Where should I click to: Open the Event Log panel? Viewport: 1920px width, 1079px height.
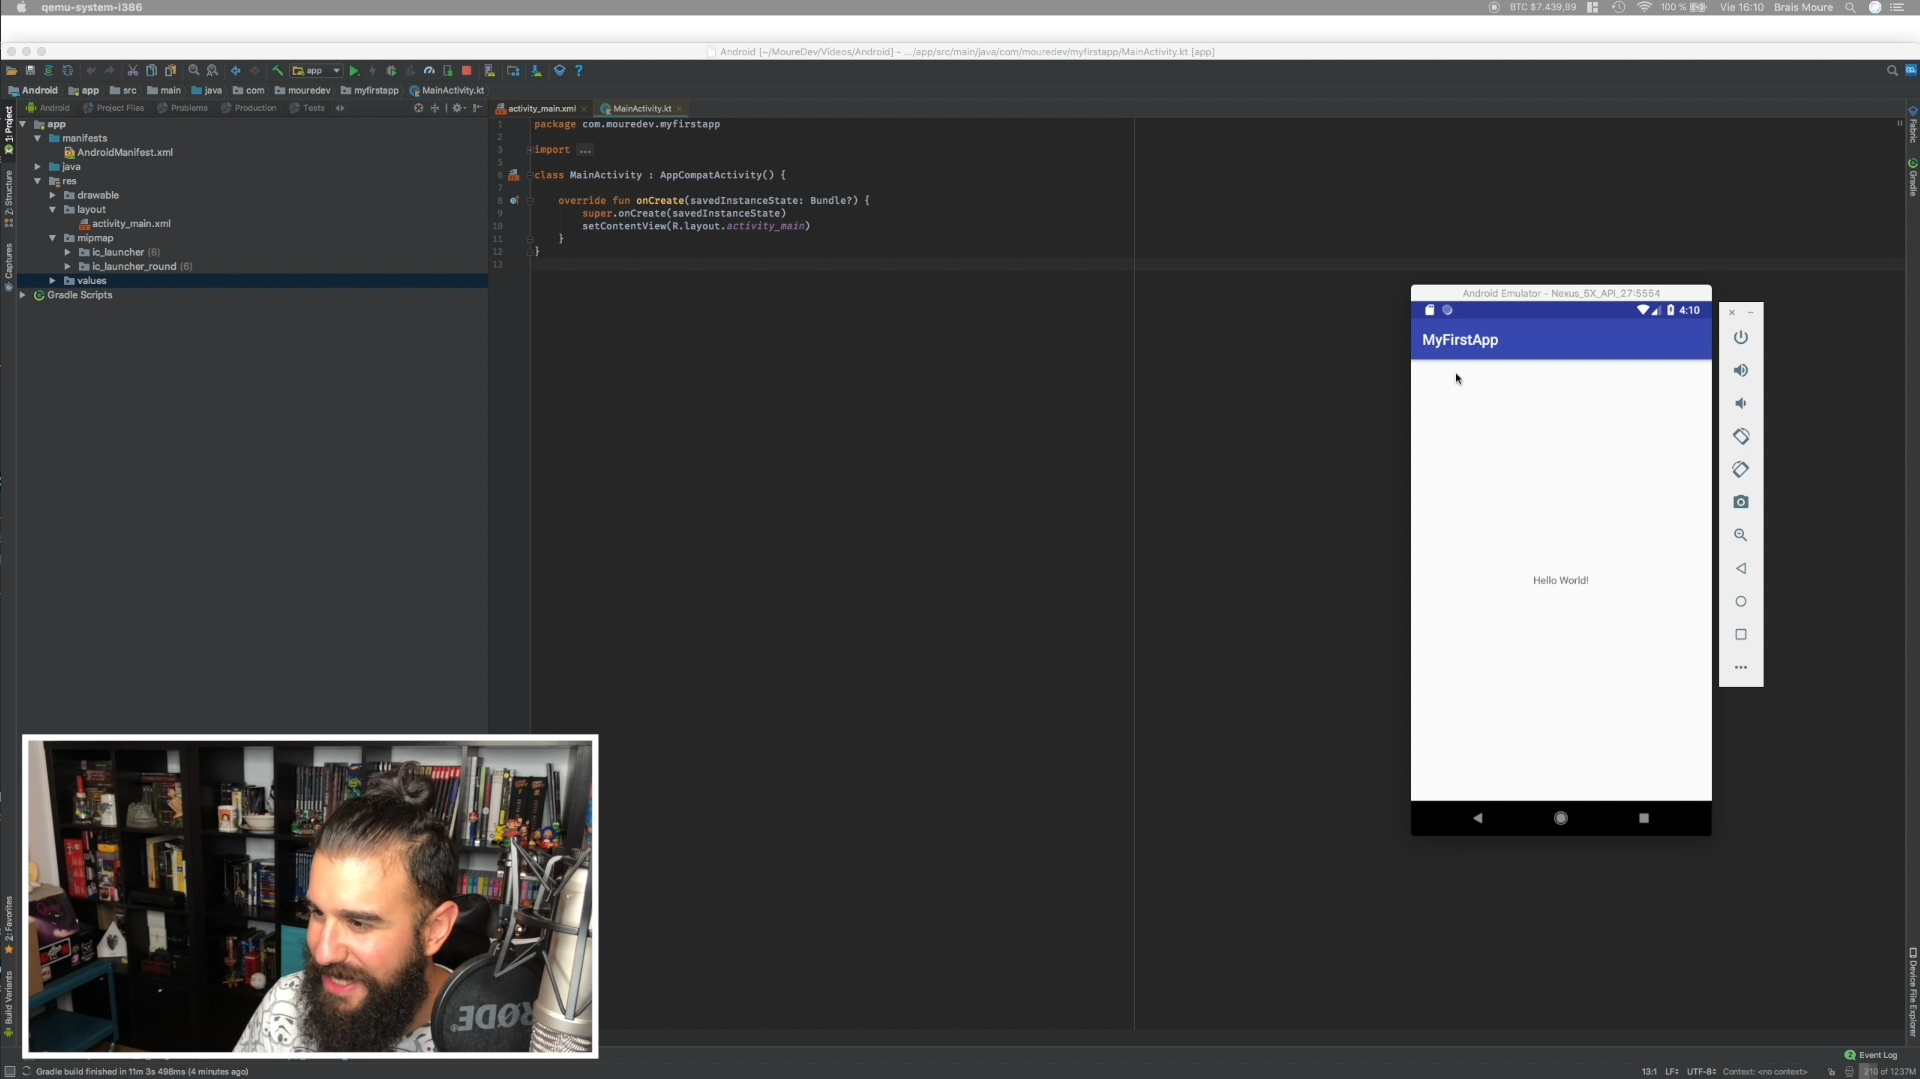[1870, 1055]
